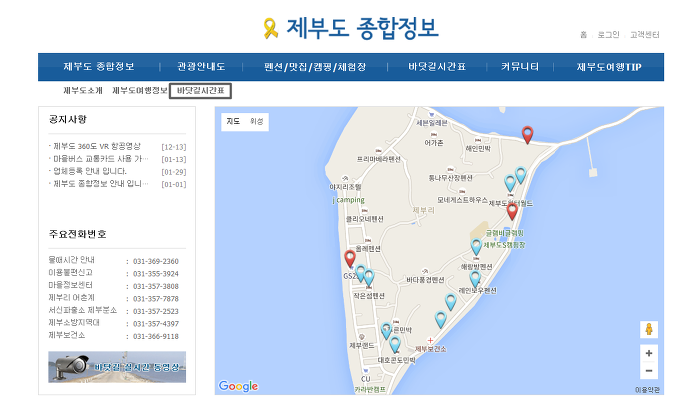Open 바닷길 실시간 동영상 CCTV banner
The image size is (683, 398).
click(117, 367)
